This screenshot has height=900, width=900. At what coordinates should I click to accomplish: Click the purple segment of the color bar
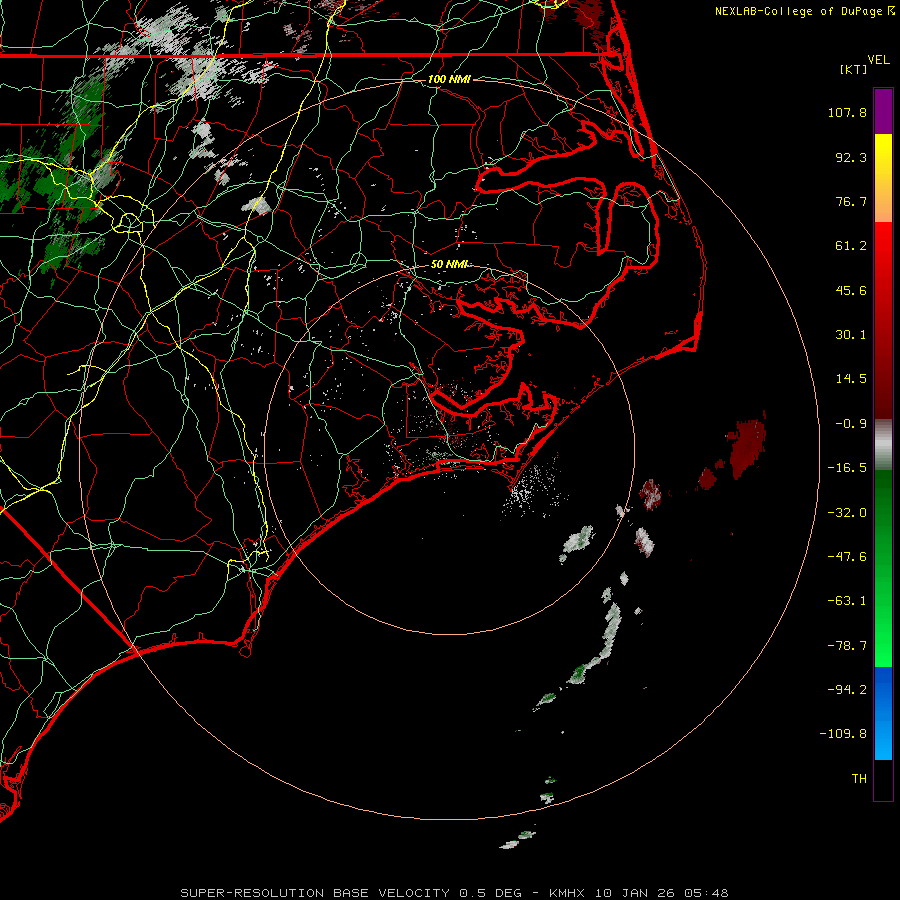pyautogui.click(x=883, y=111)
